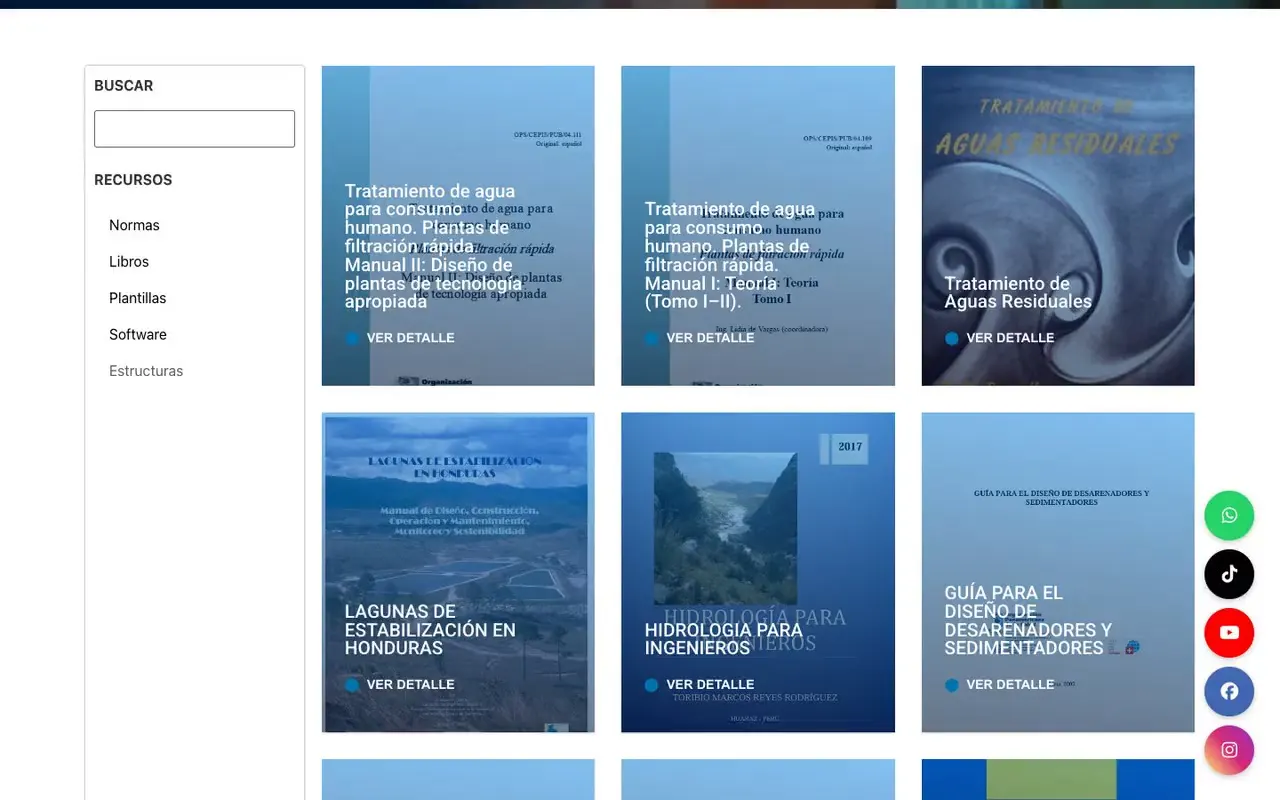Open the TikTok floating icon
The height and width of the screenshot is (800, 1280).
point(1229,574)
